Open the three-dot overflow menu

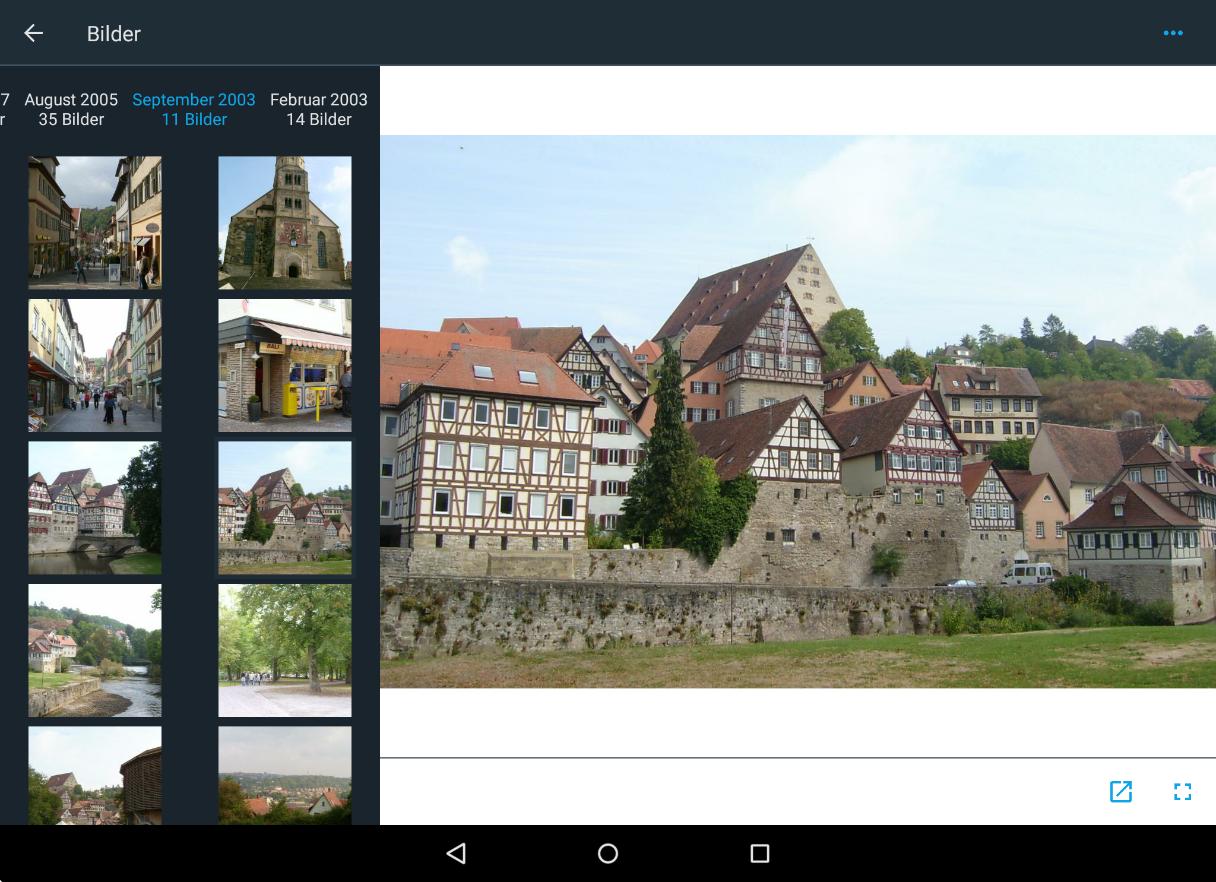[x=1173, y=33]
